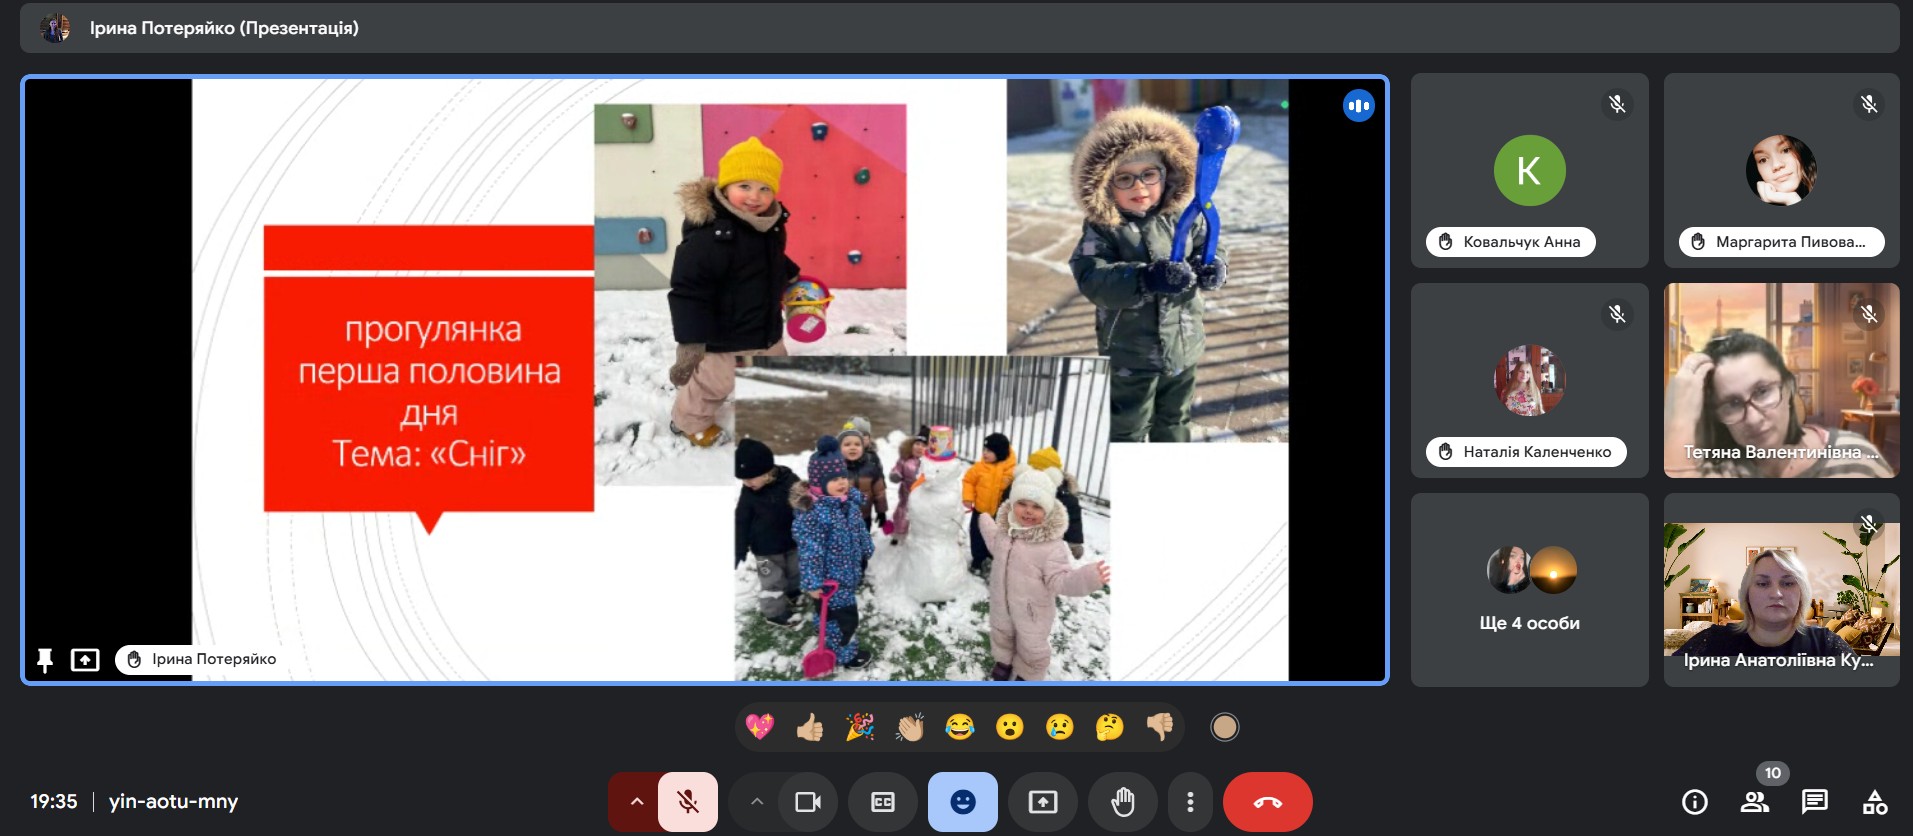Click the meeting code yin-aotu-mny
Viewport: 1913px width, 836px height.
click(173, 802)
